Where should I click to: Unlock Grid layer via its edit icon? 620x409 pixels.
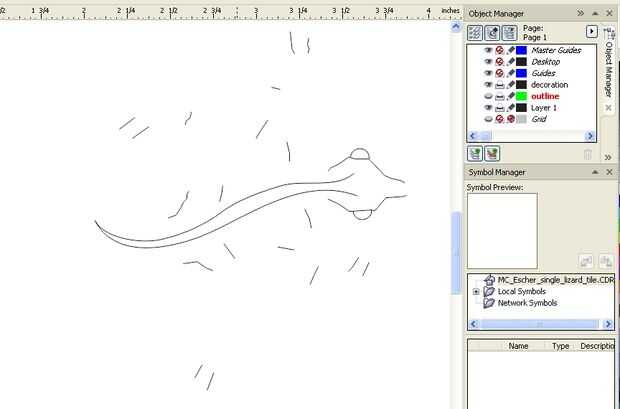(510, 119)
